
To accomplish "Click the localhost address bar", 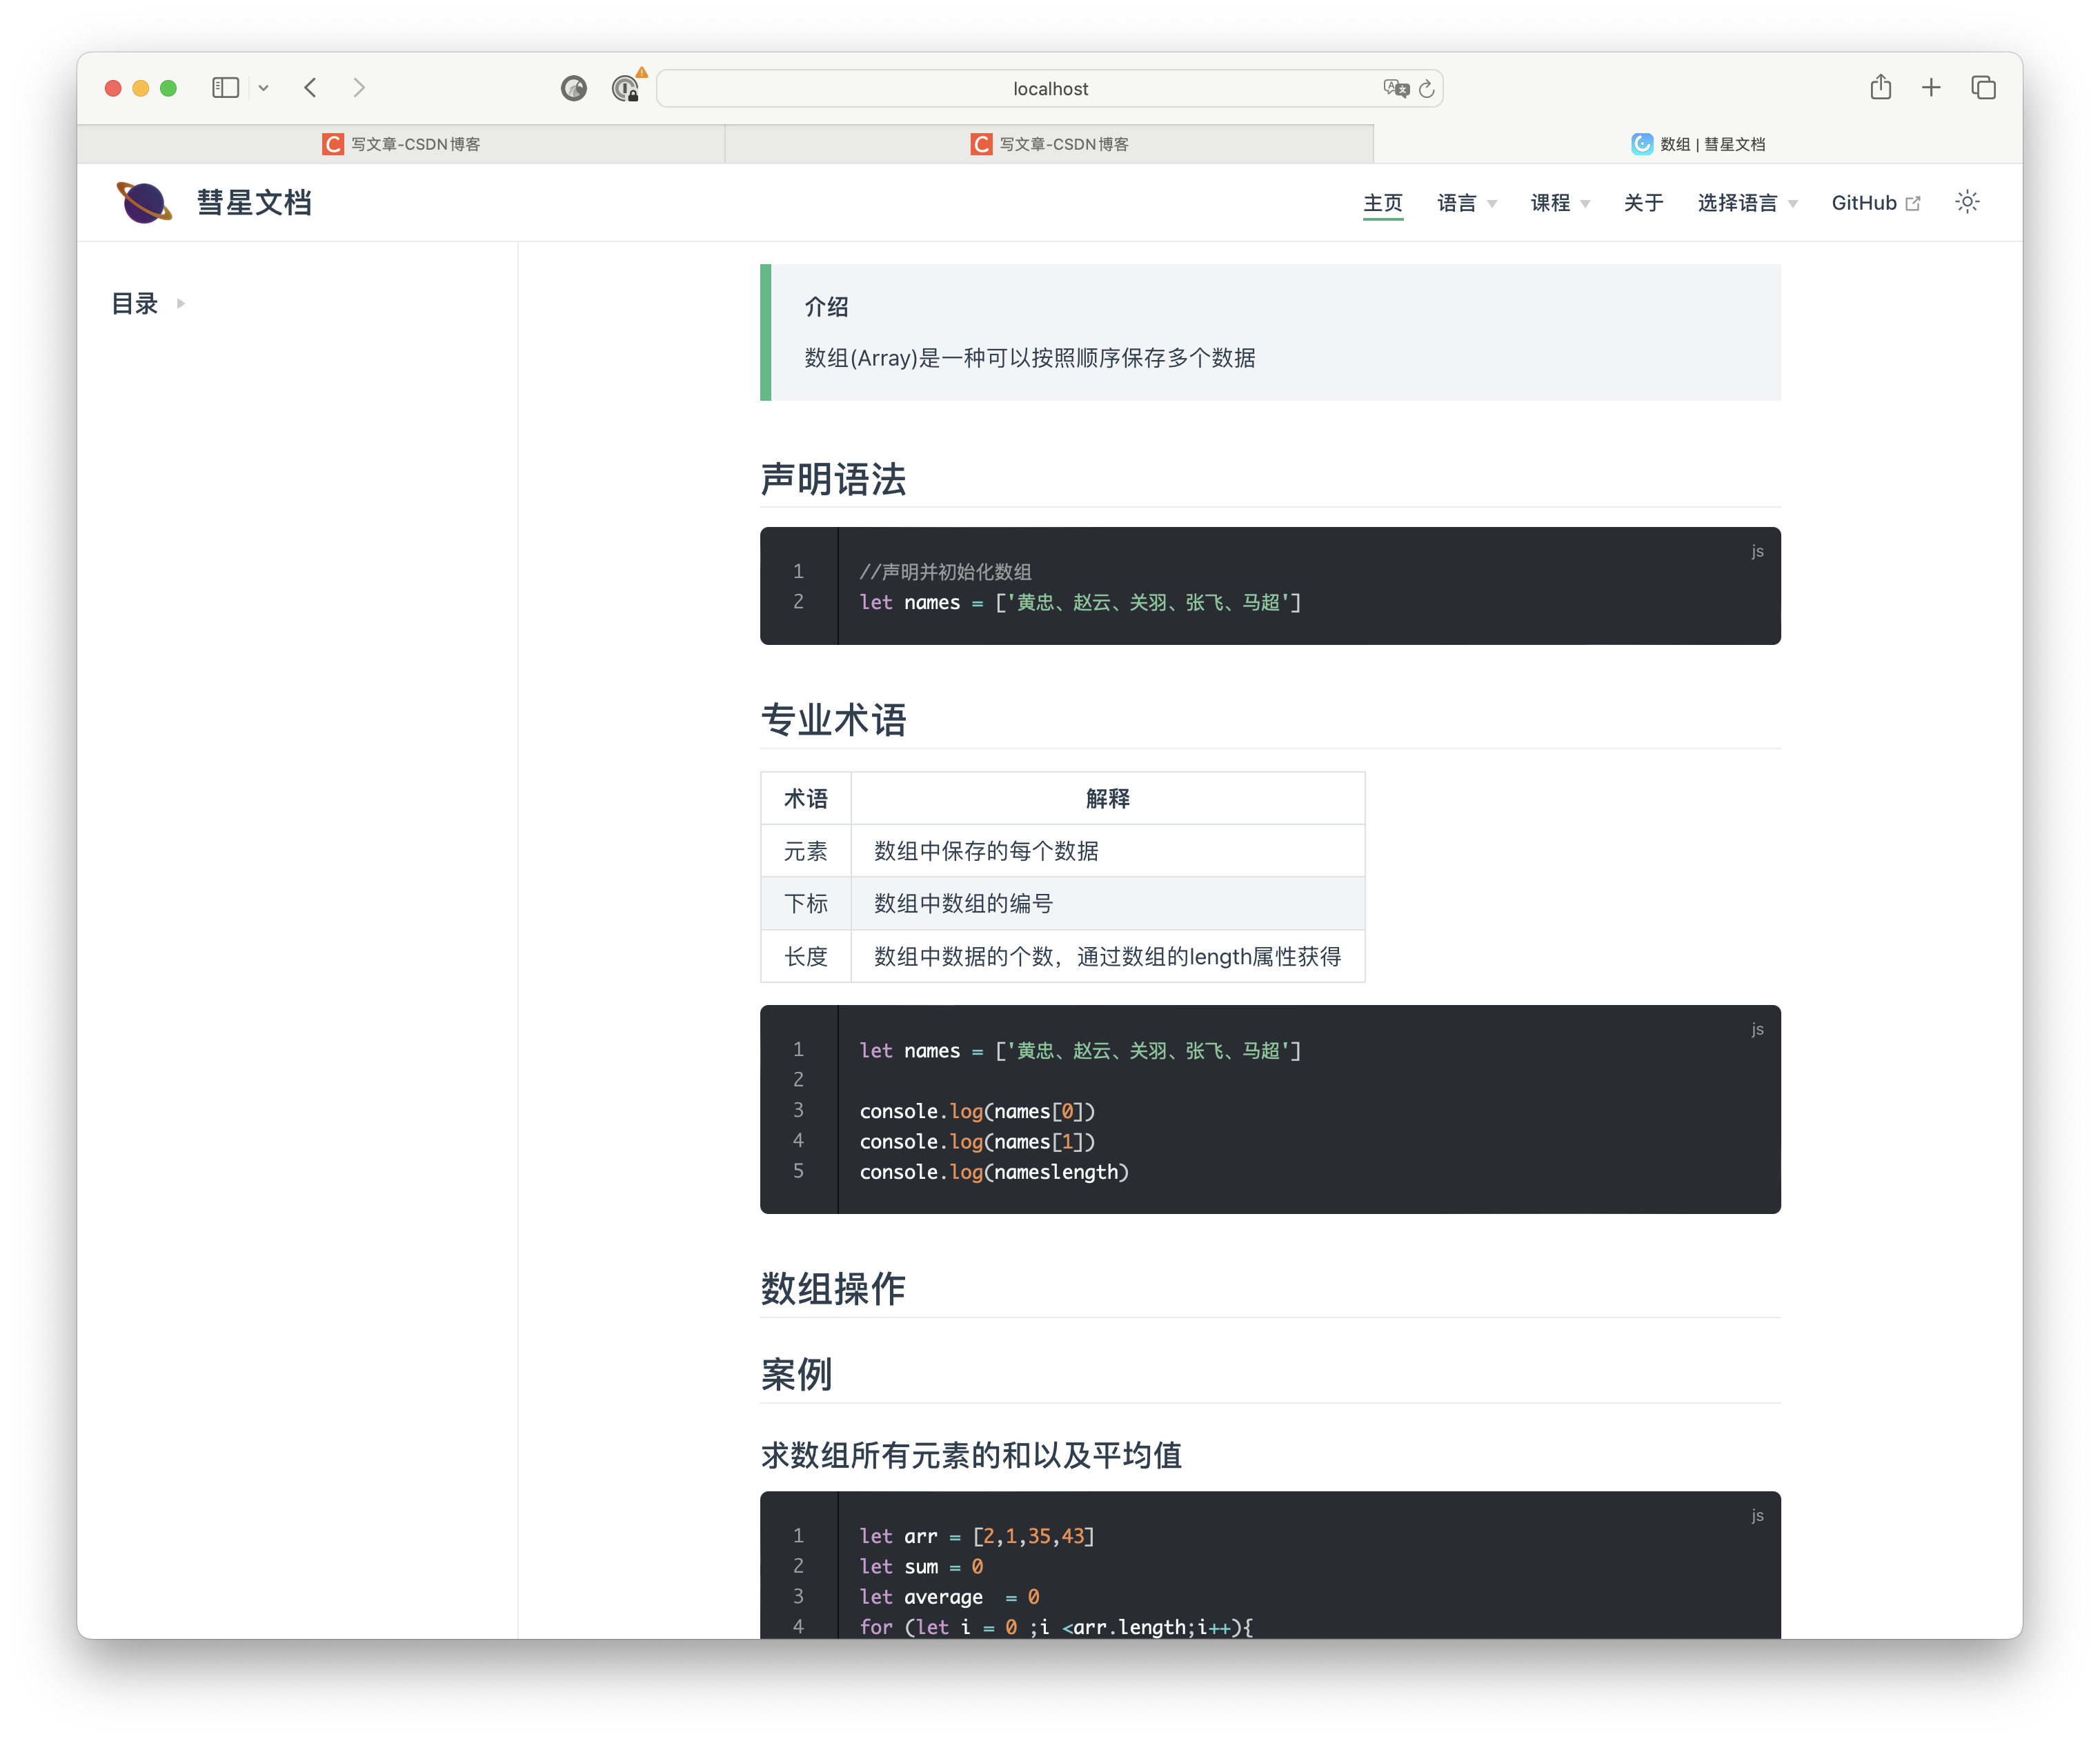I will coord(1049,89).
